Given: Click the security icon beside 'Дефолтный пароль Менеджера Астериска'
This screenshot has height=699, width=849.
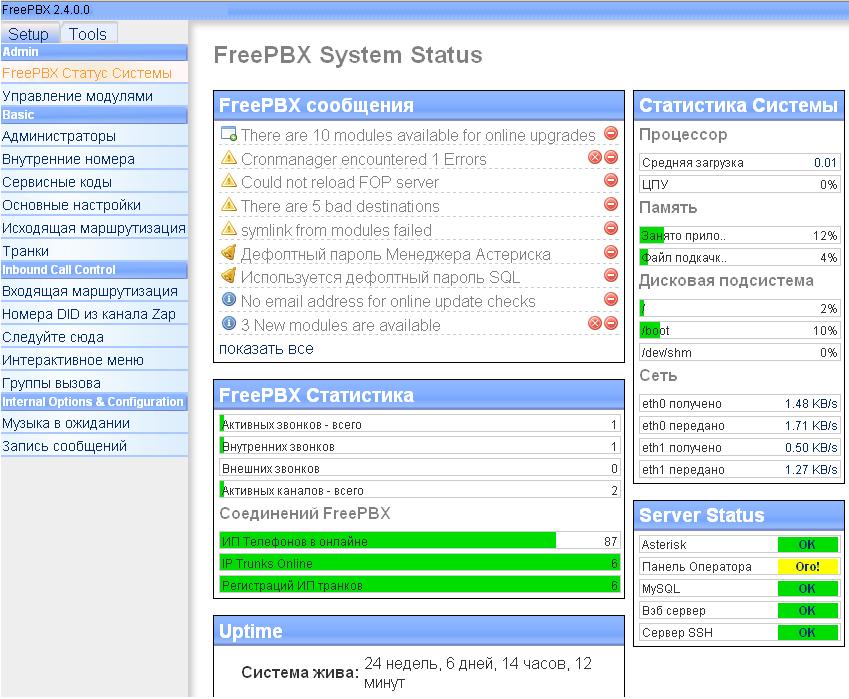Looking at the screenshot, I should tap(229, 252).
